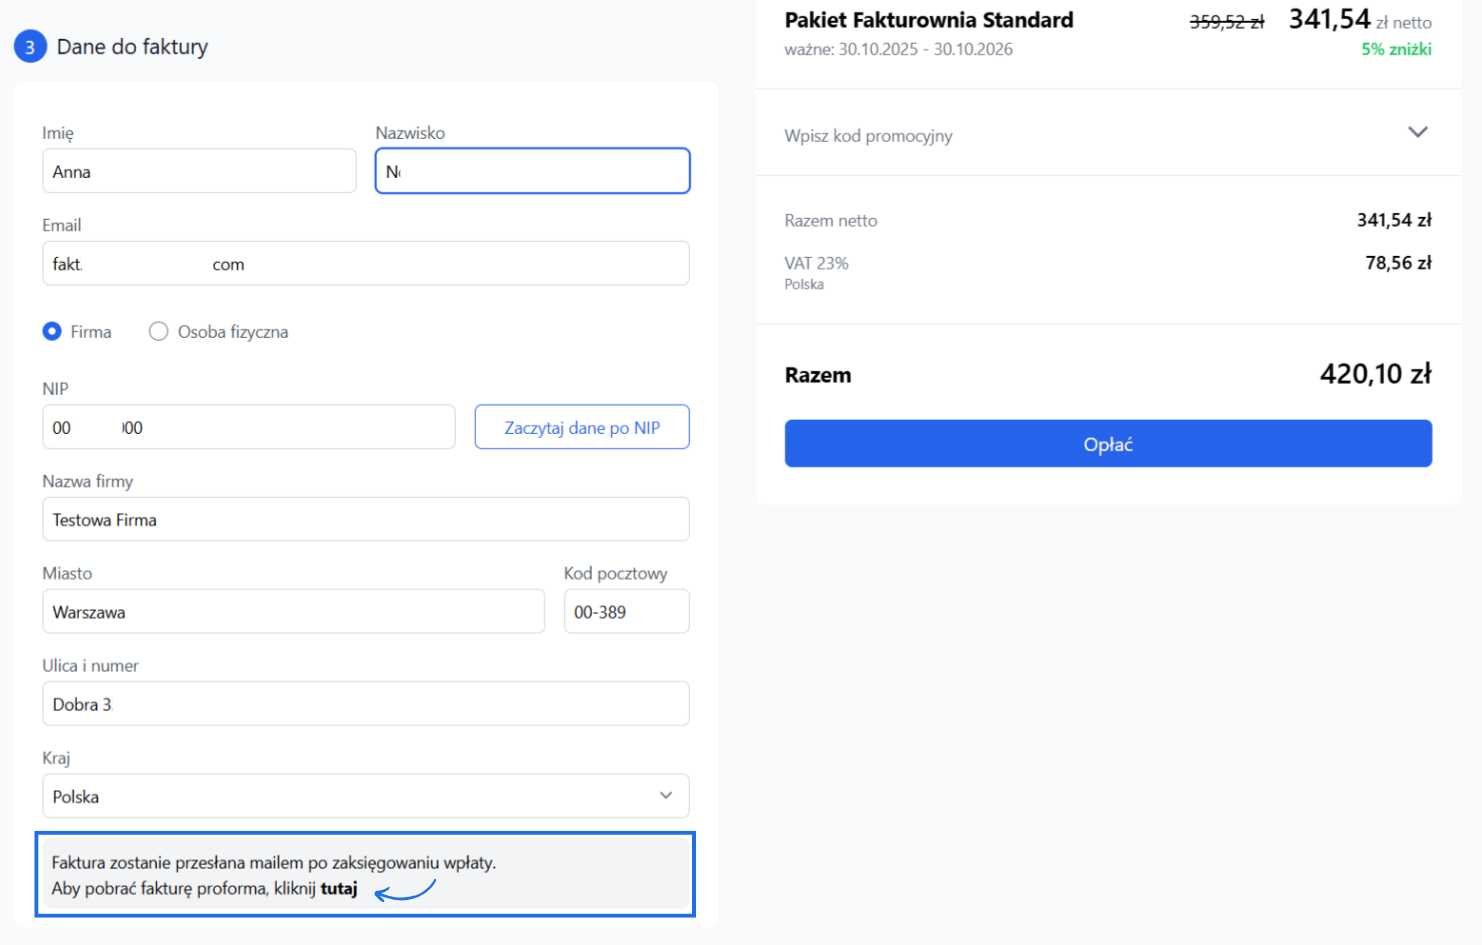The image size is (1482, 945).
Task: Focus the Imię field containing Anna
Action: click(199, 172)
